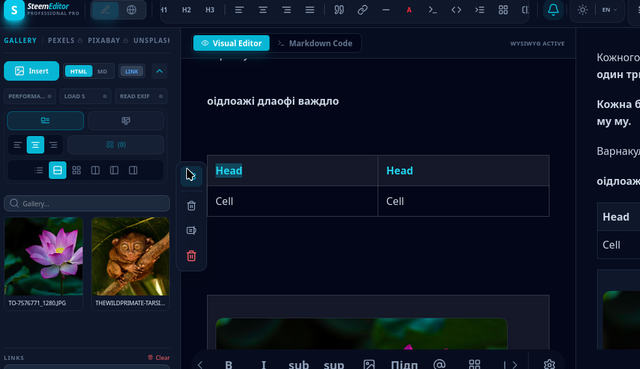Open the PIXABAY tab
The image size is (640, 369).
[104, 40]
